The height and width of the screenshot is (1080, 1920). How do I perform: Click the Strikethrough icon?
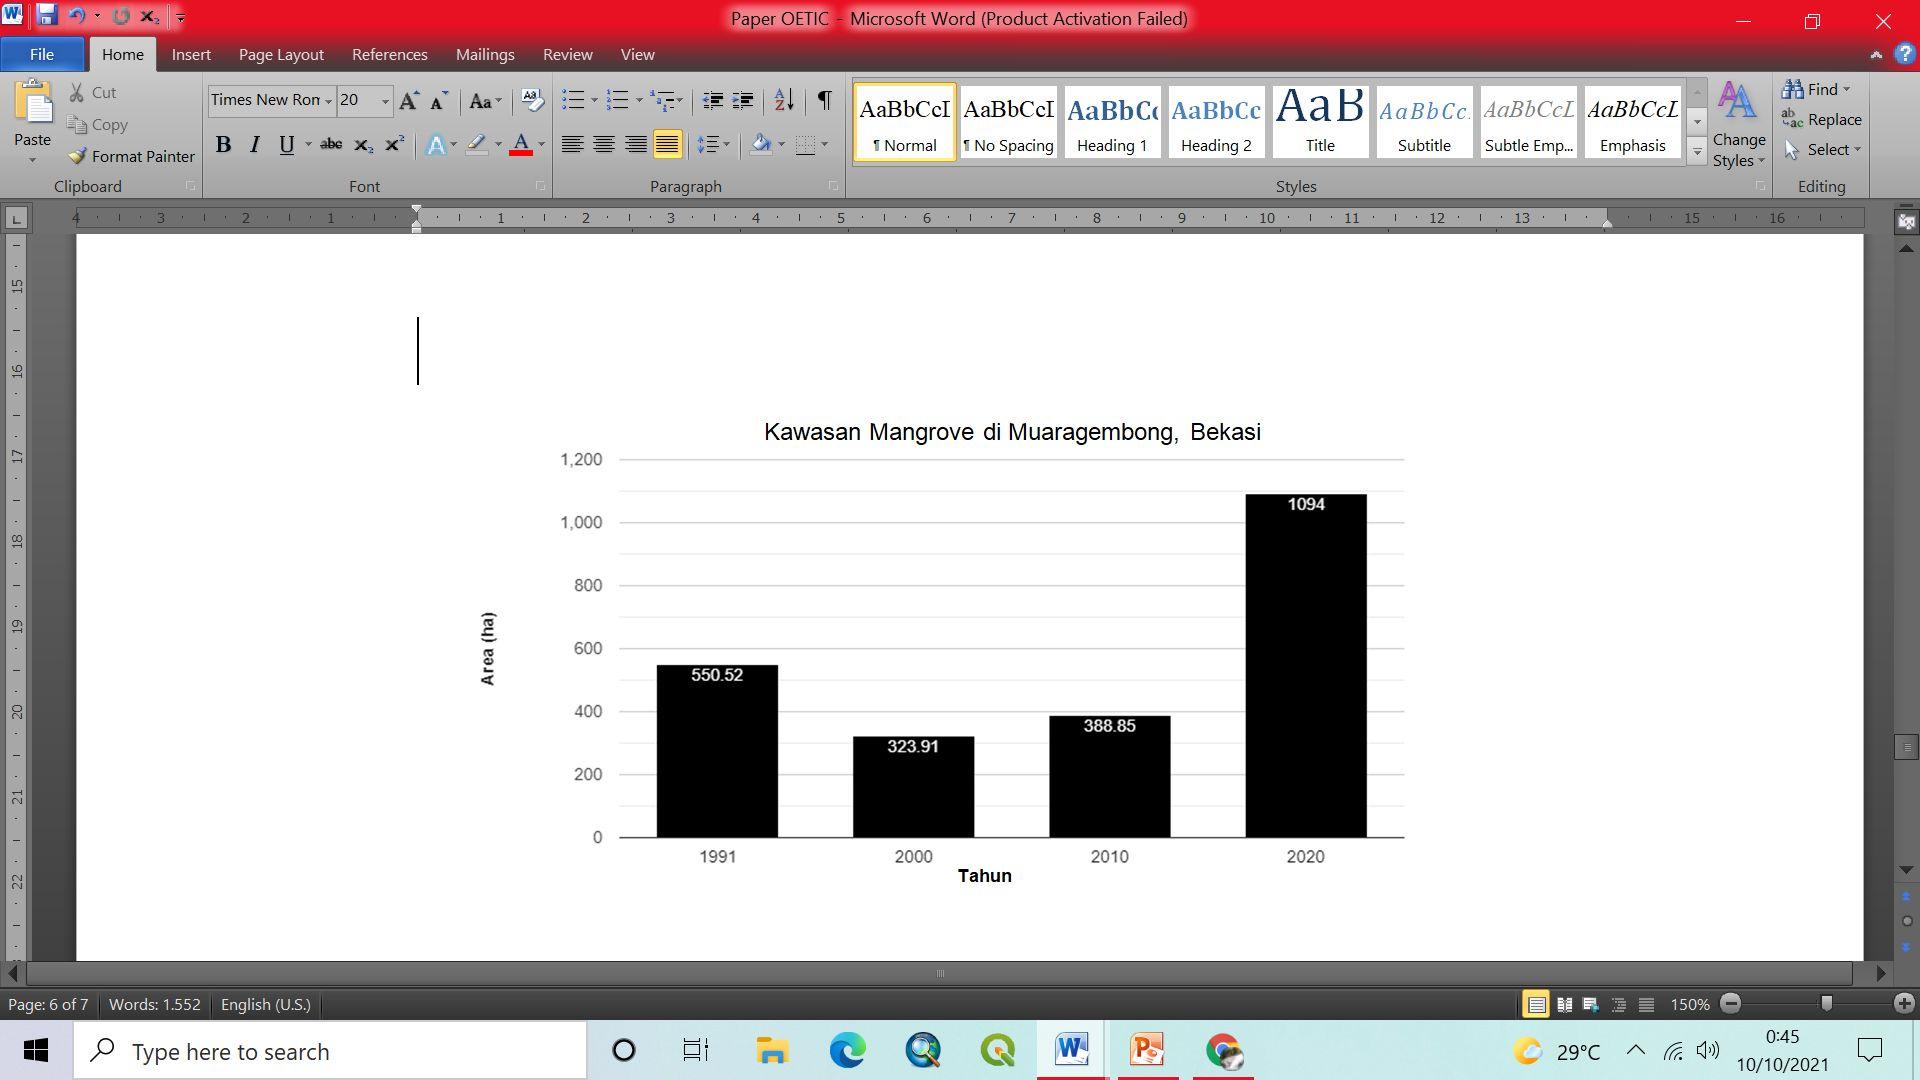(331, 145)
